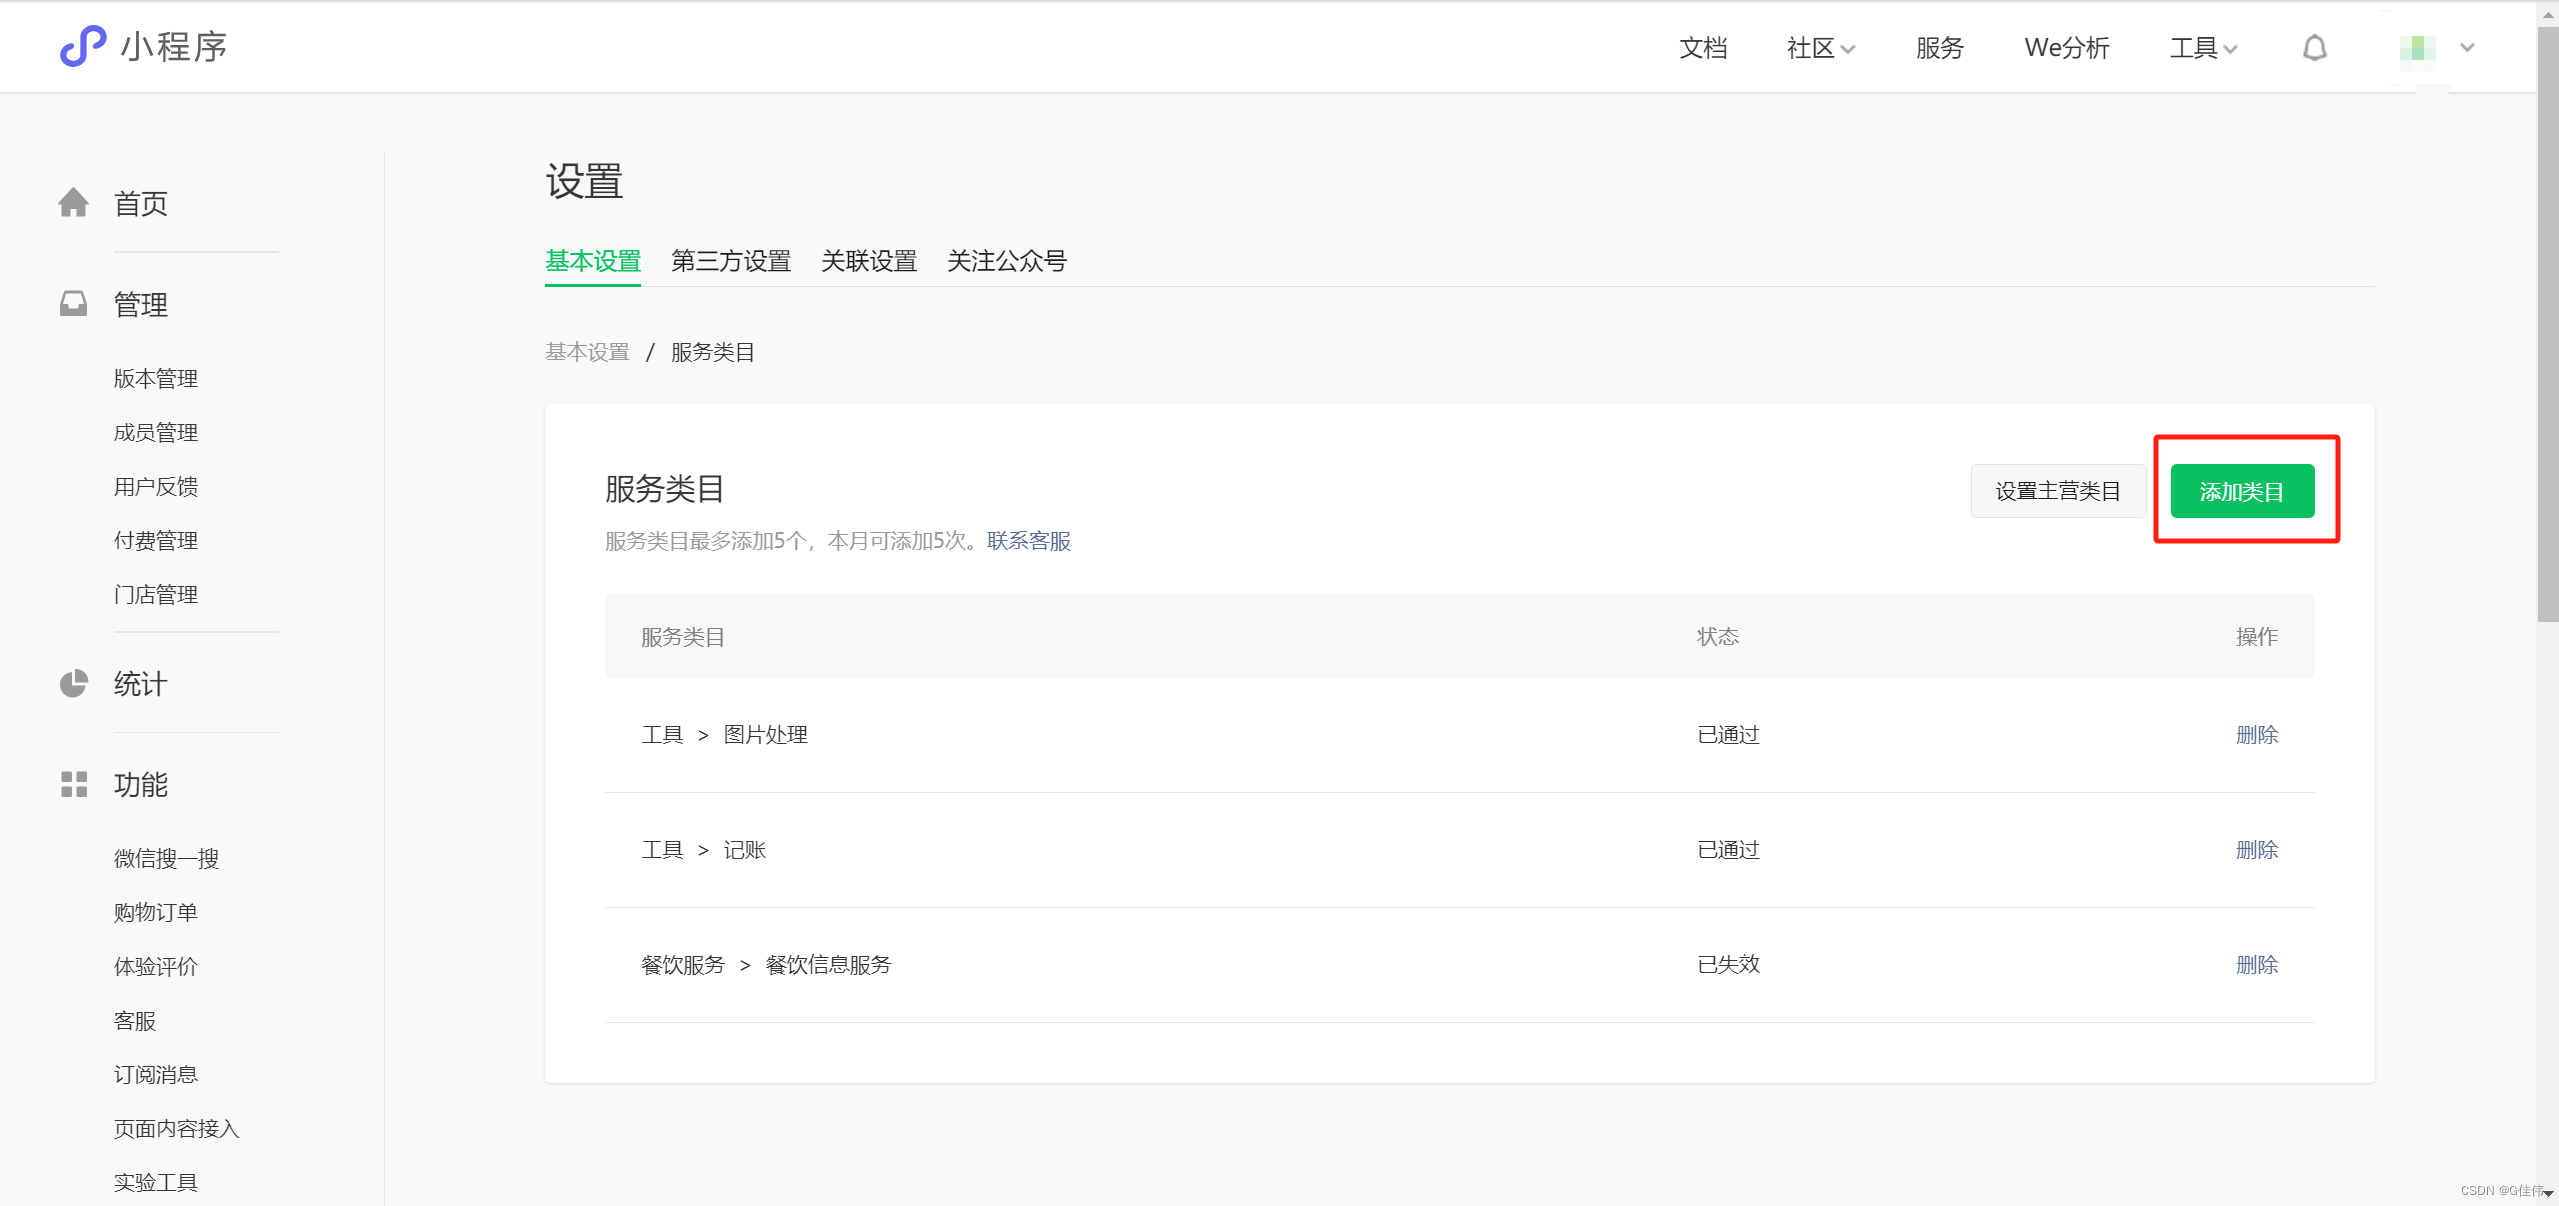This screenshot has height=1206, width=2559.
Task: Click the 小程序 logo icon
Action: tap(83, 46)
